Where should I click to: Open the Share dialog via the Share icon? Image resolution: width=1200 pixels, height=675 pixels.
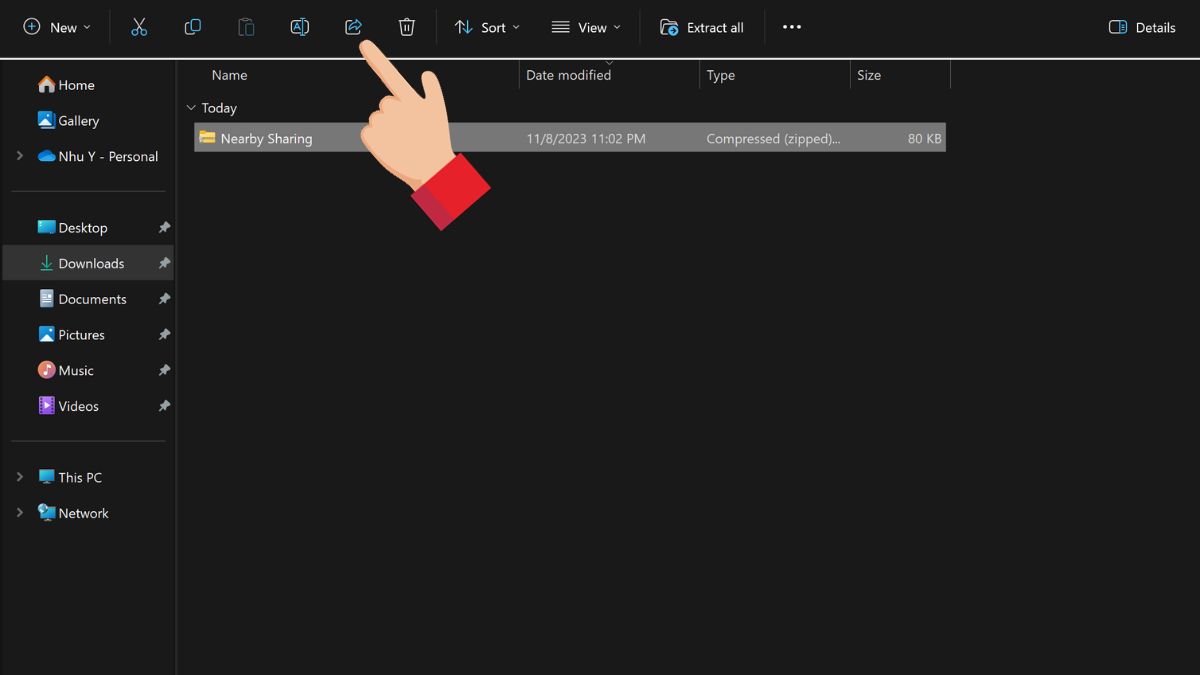pyautogui.click(x=353, y=27)
